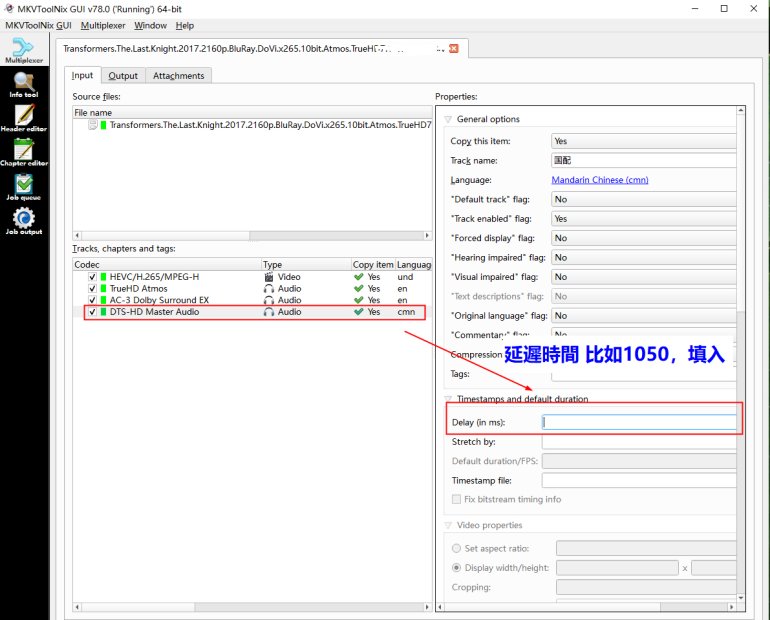Open Copy this item dropdown
Image resolution: width=770 pixels, height=620 pixels.
pyautogui.click(x=643, y=141)
